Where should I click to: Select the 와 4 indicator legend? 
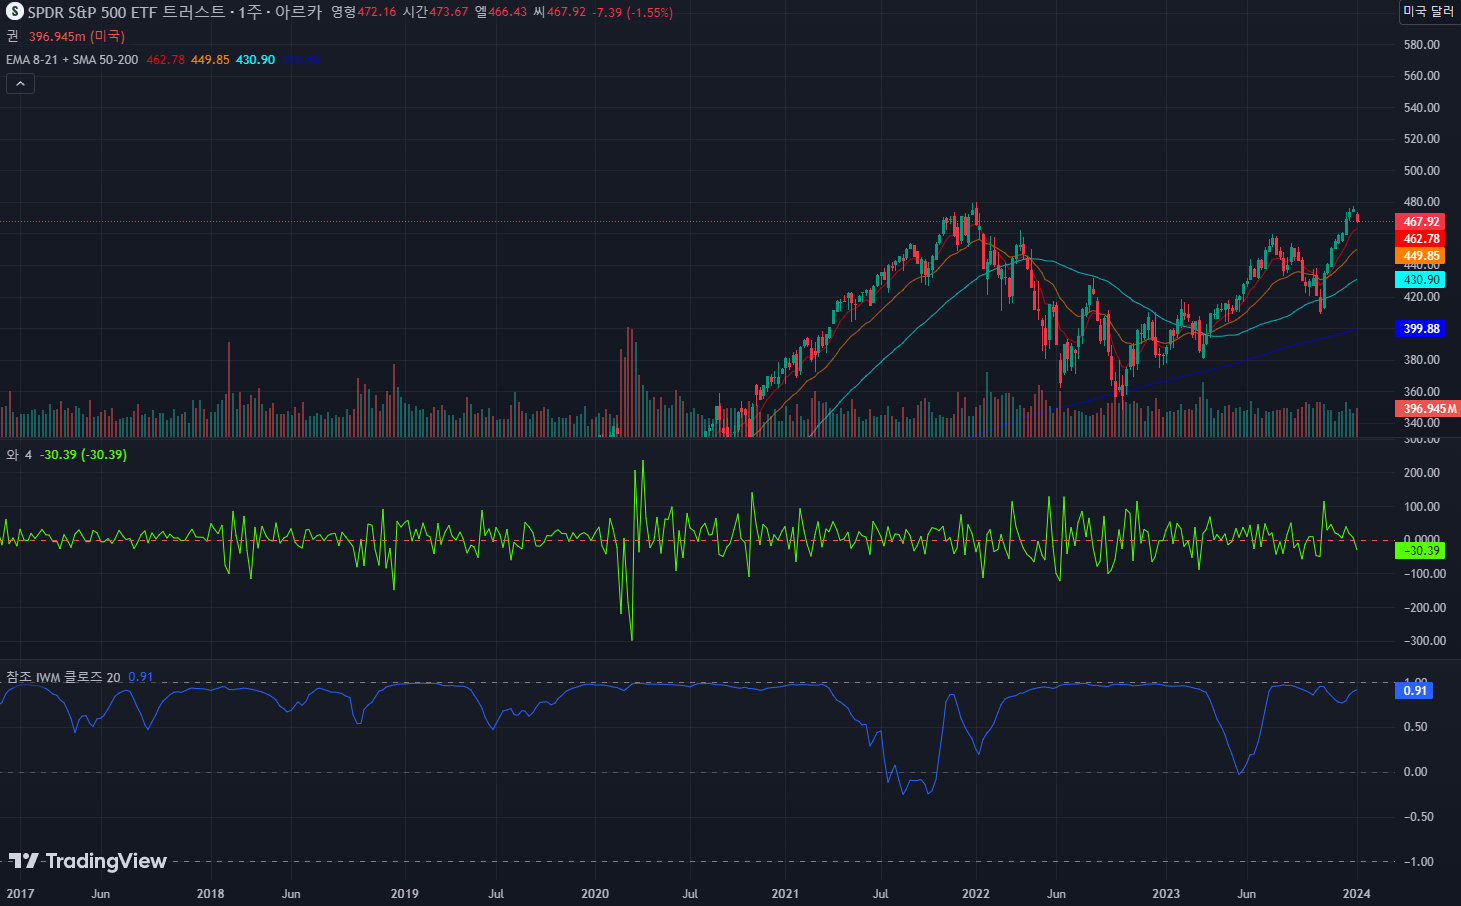[19, 455]
